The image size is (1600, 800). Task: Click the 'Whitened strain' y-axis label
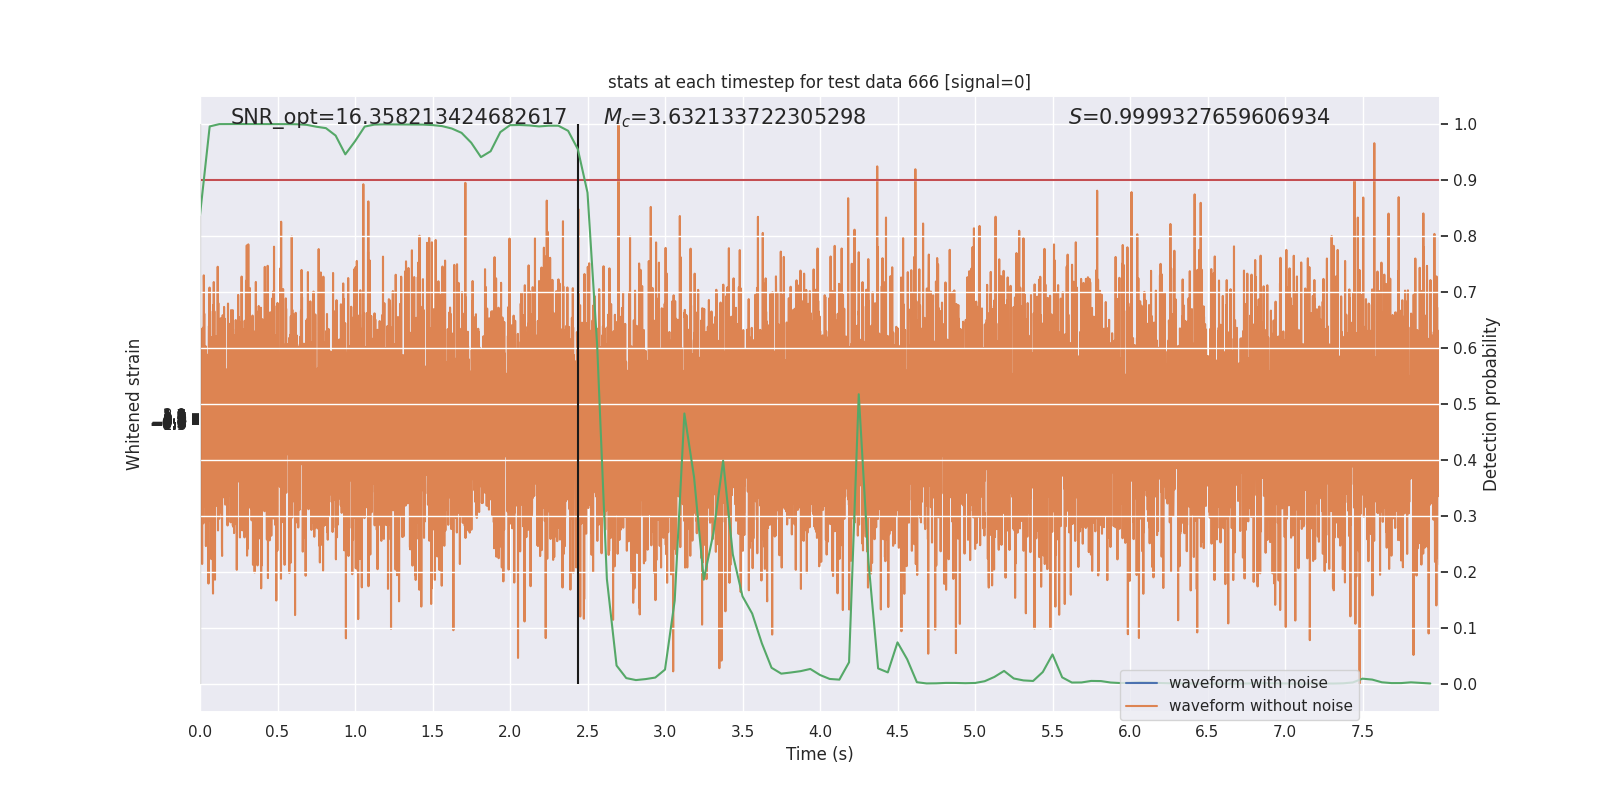point(134,404)
